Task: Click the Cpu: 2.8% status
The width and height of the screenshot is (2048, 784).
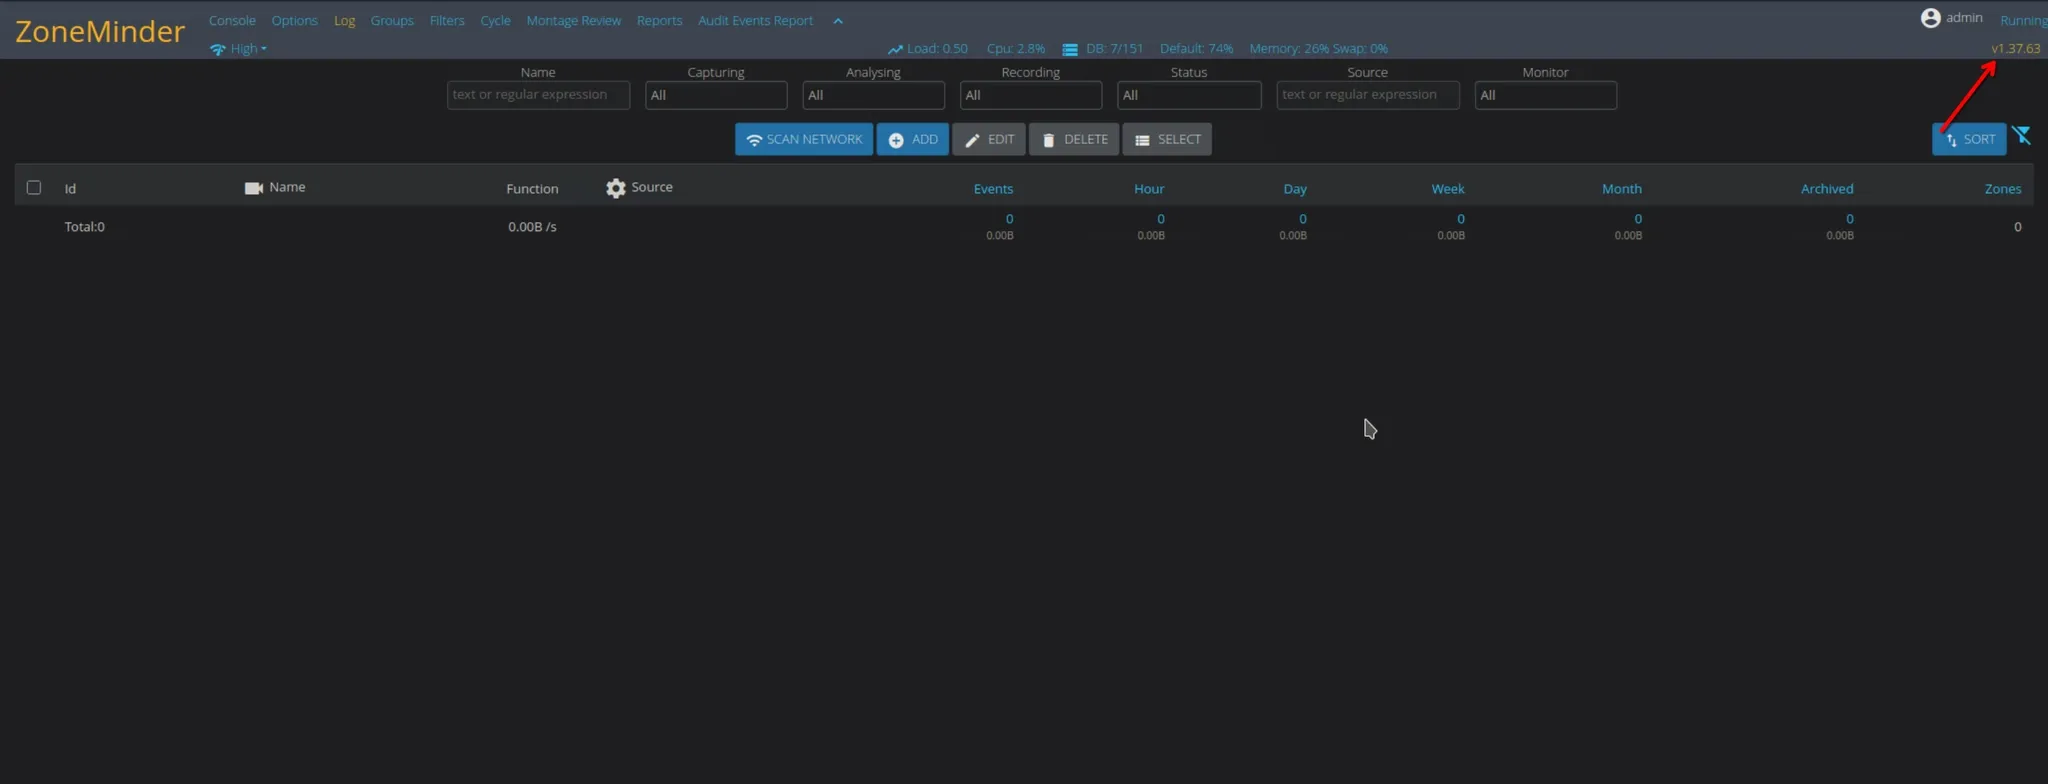Action: coord(1015,48)
